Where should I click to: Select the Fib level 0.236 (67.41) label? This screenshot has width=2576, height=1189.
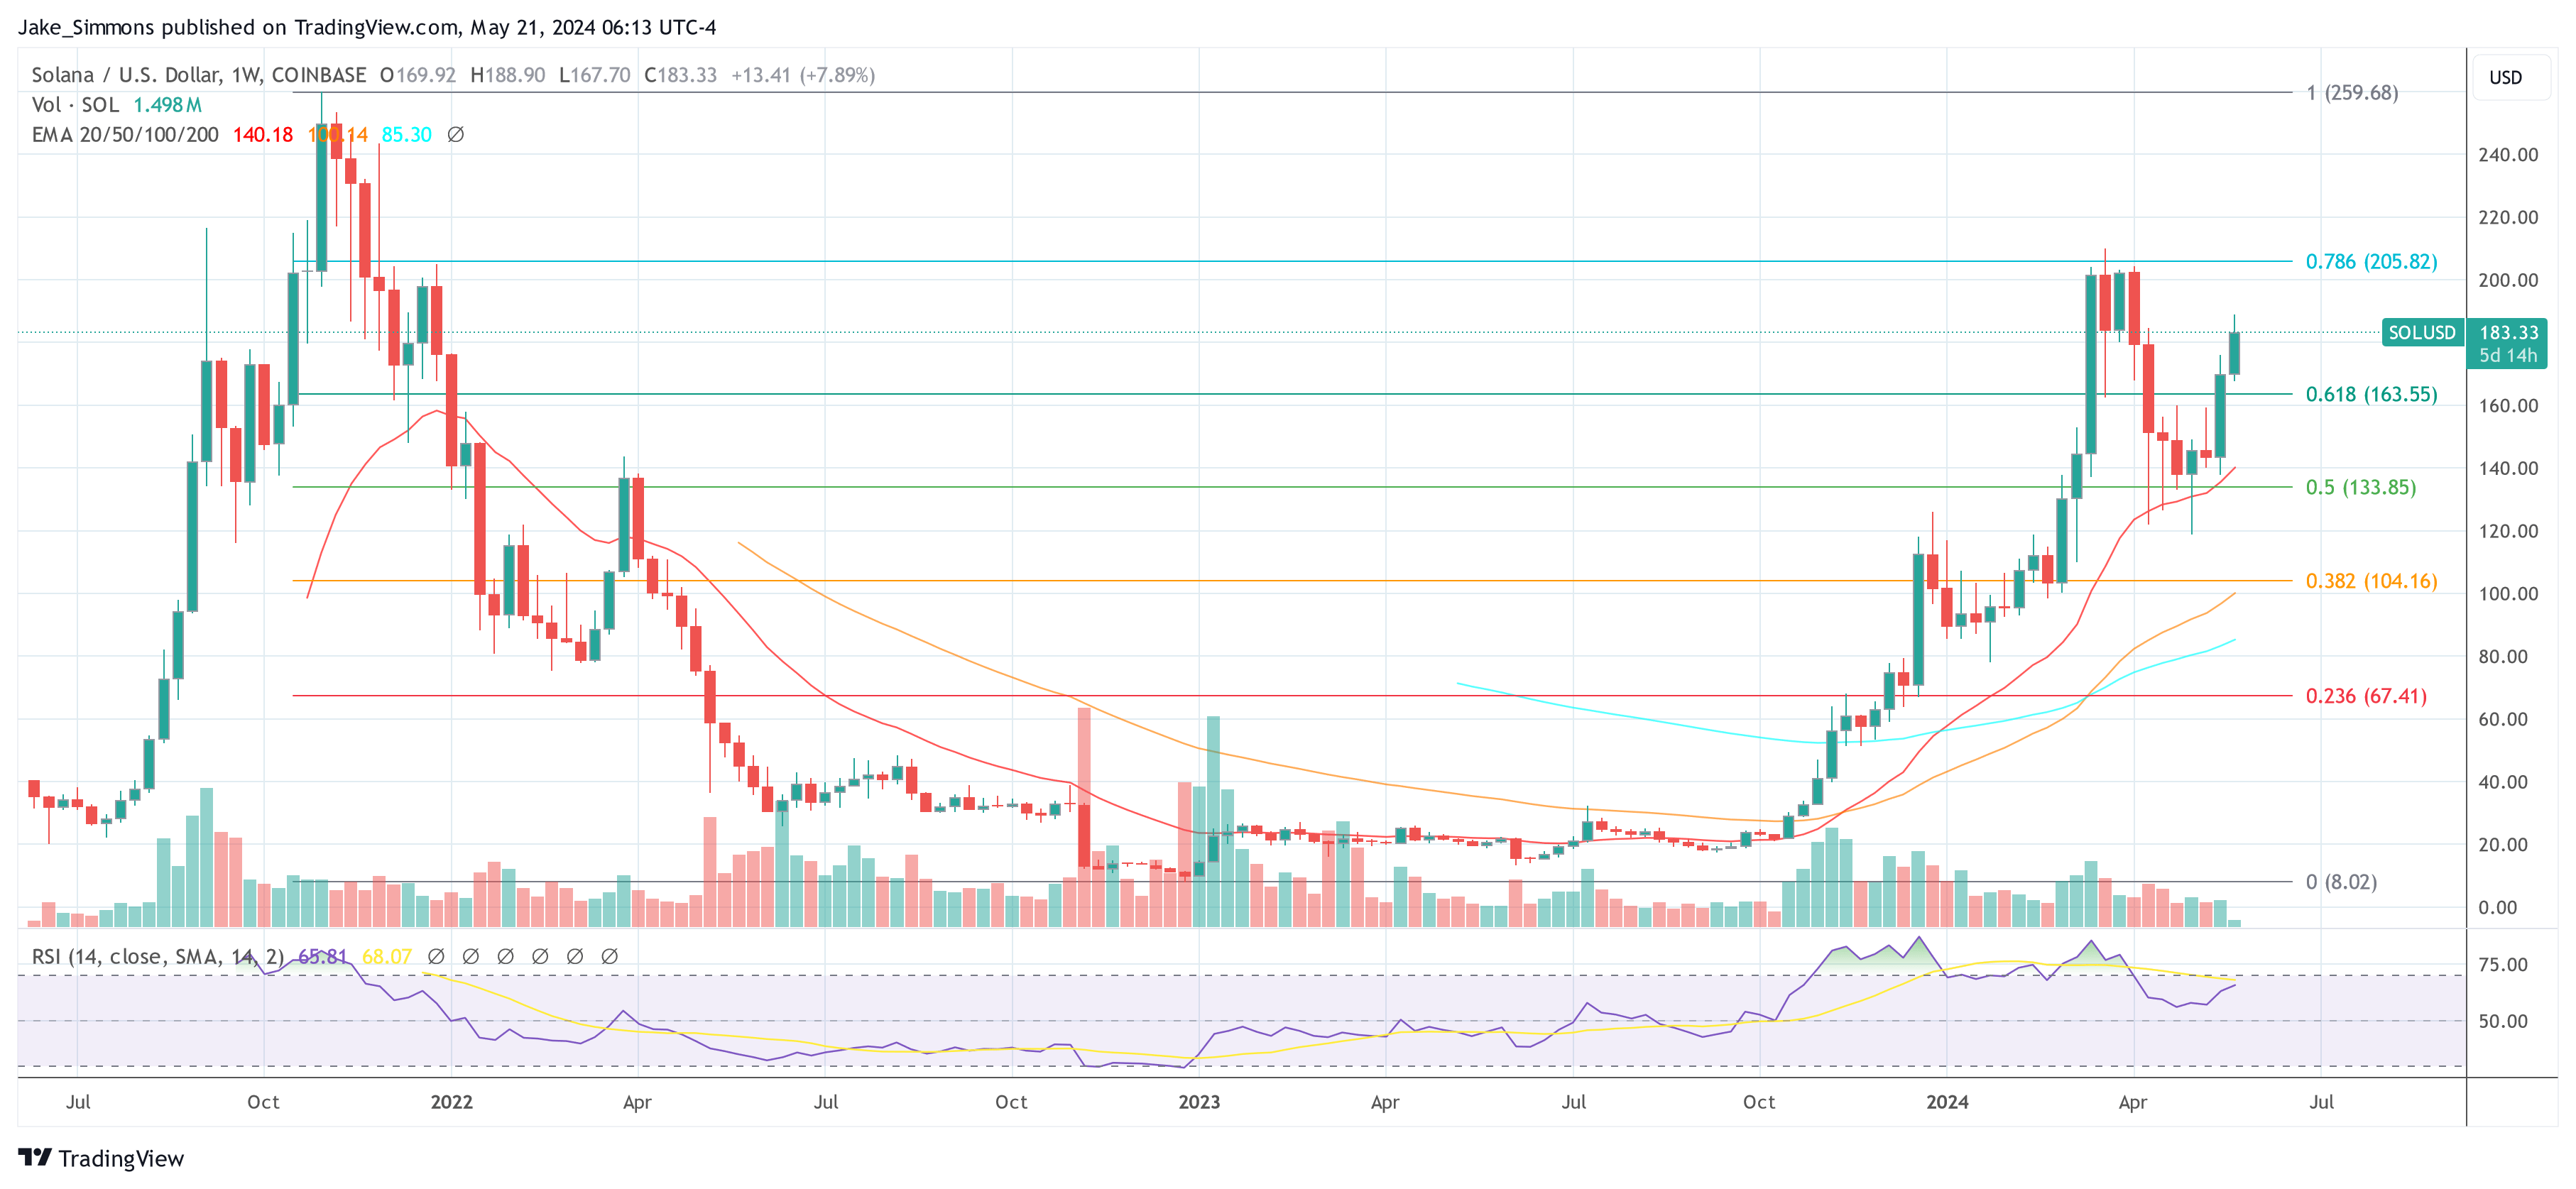pos(2366,696)
